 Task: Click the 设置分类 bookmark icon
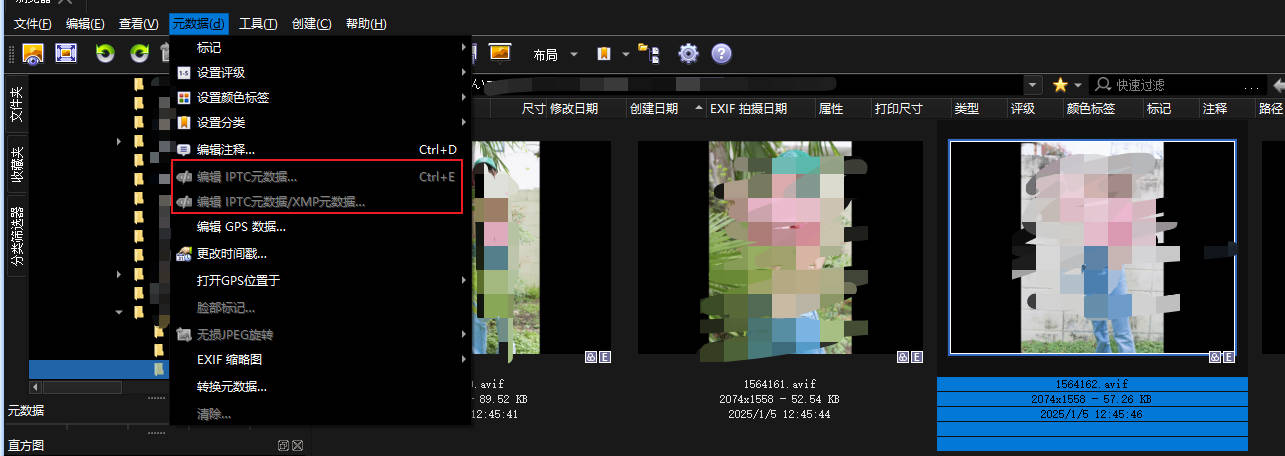tap(183, 122)
